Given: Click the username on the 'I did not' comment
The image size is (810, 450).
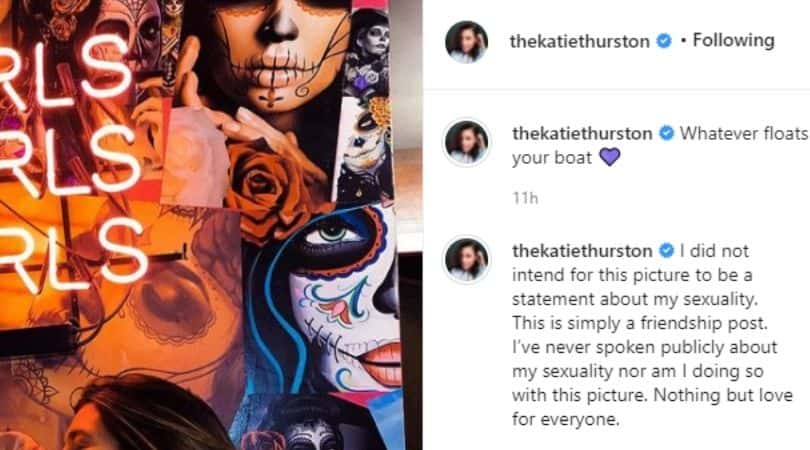Looking at the screenshot, I should coord(582,251).
